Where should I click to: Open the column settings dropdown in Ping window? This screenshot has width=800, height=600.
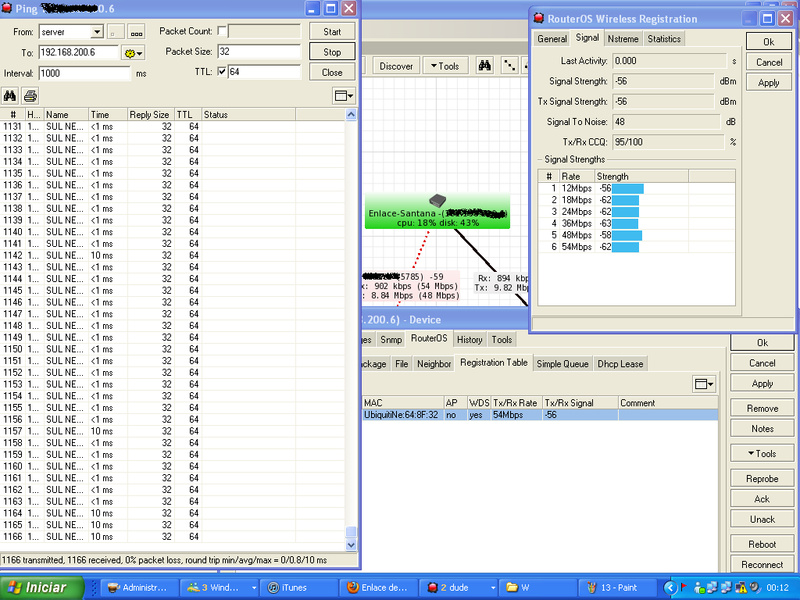pos(344,96)
